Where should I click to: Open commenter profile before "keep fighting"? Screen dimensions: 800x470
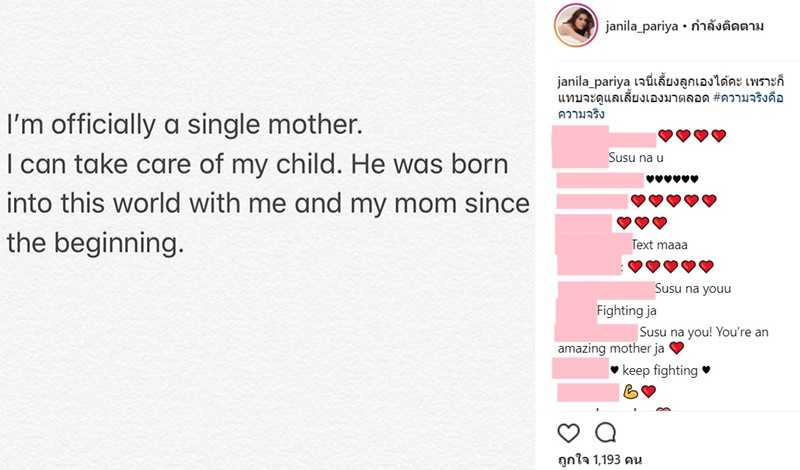(580, 370)
